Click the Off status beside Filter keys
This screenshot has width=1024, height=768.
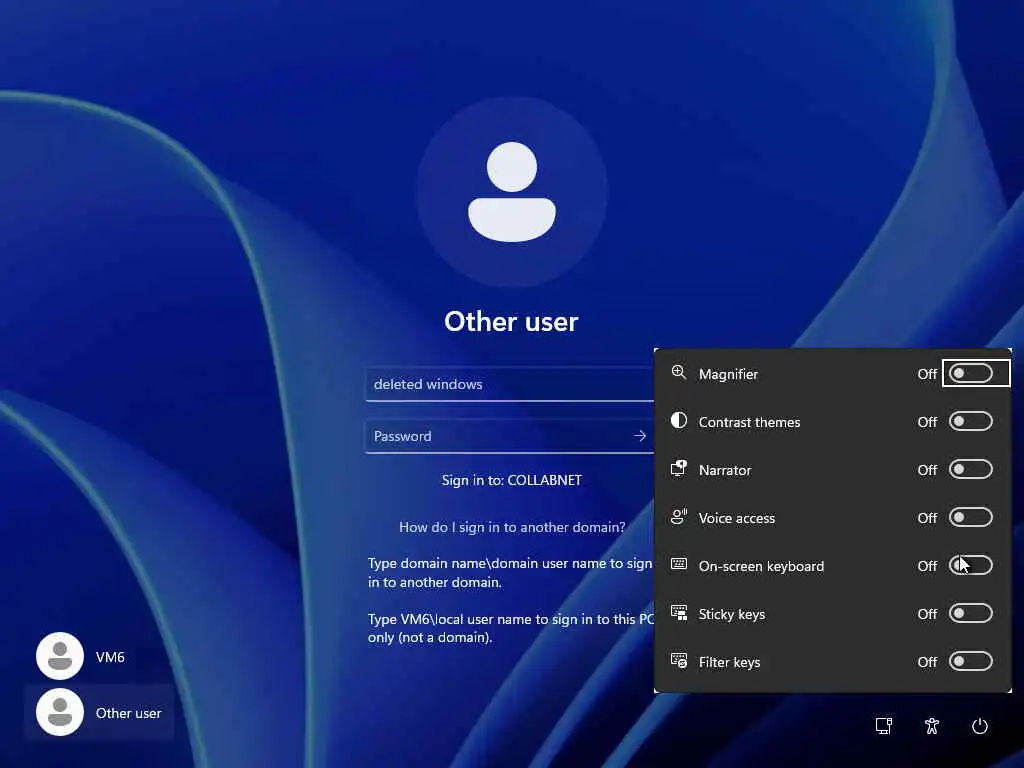(927, 662)
